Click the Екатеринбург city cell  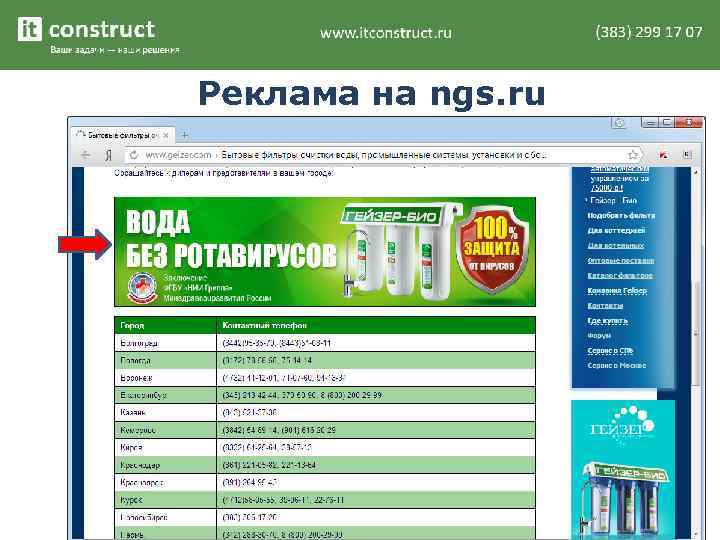[x=165, y=395]
